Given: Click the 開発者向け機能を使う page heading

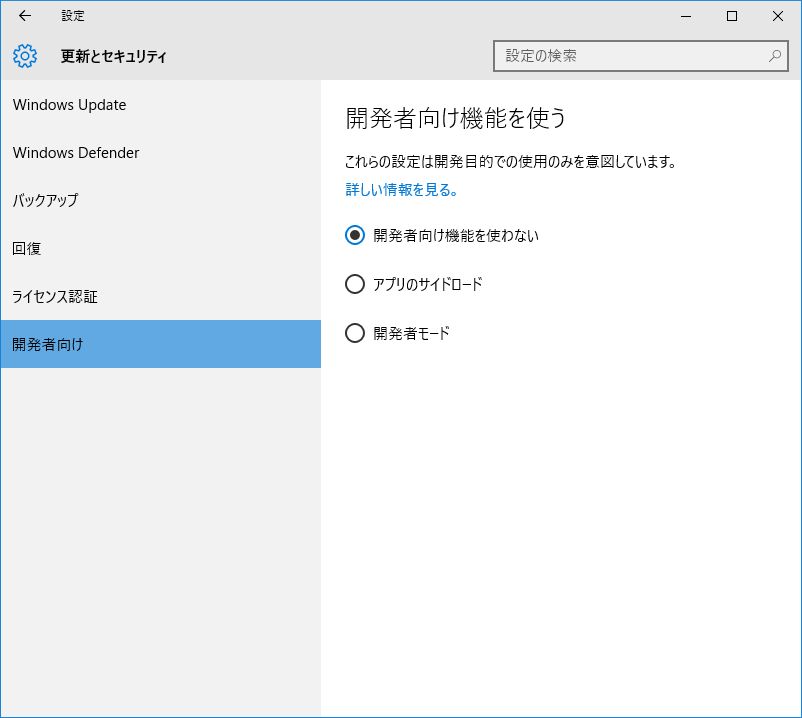Looking at the screenshot, I should 456,118.
